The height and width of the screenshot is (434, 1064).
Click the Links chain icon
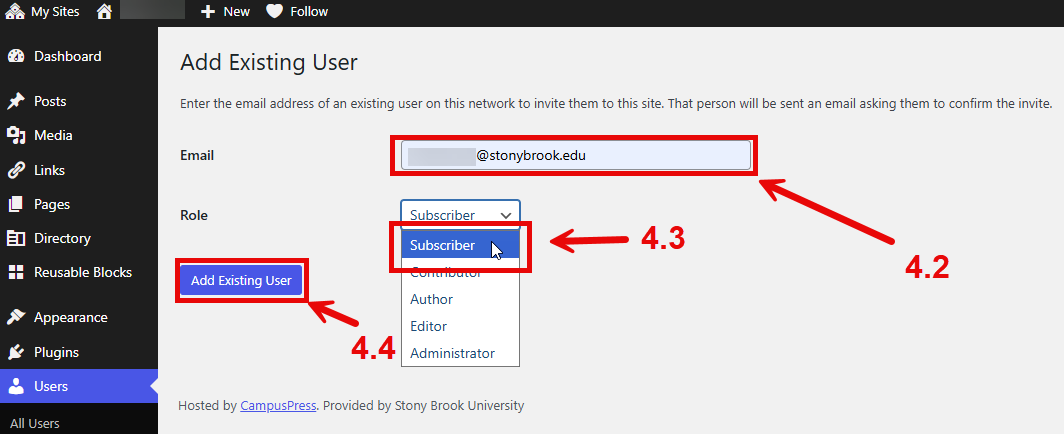pyautogui.click(x=16, y=170)
